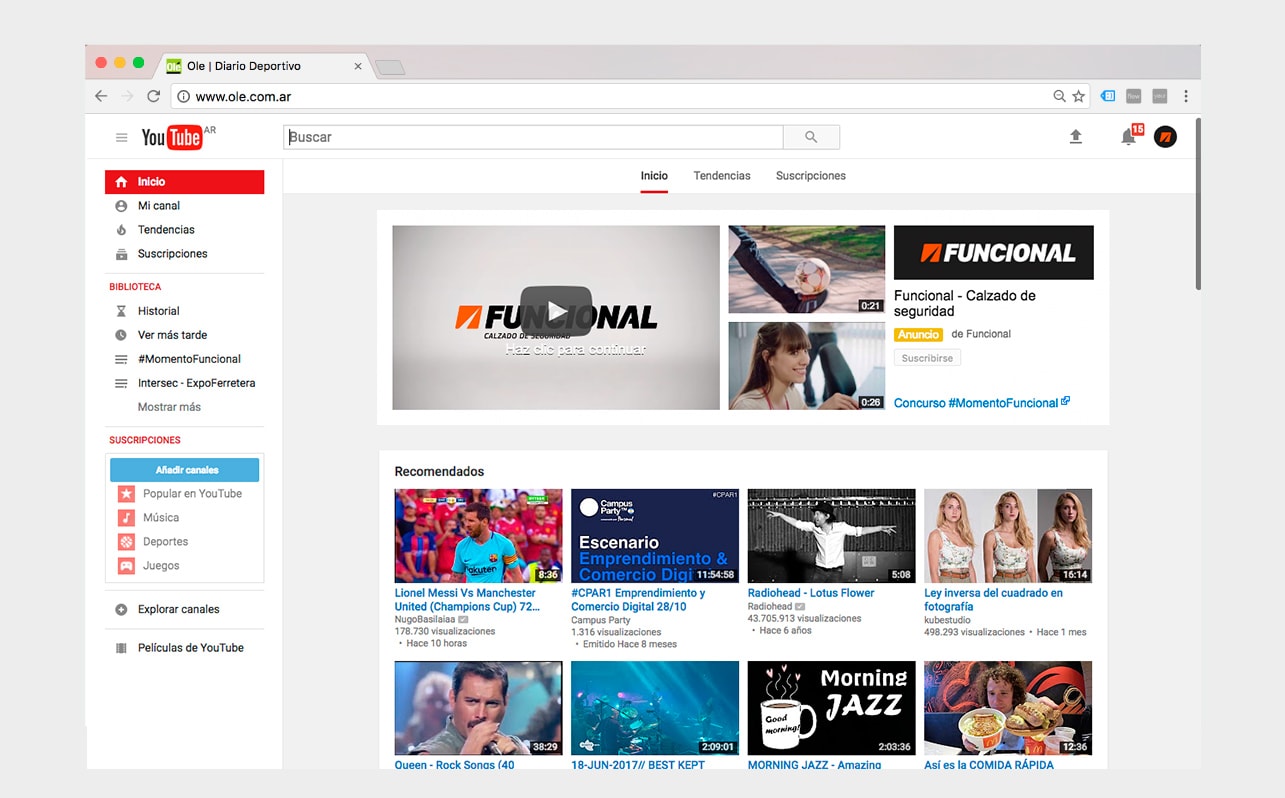Open the YouTube hamburger guide menu
Image resolution: width=1285 pixels, height=798 pixels.
point(121,138)
